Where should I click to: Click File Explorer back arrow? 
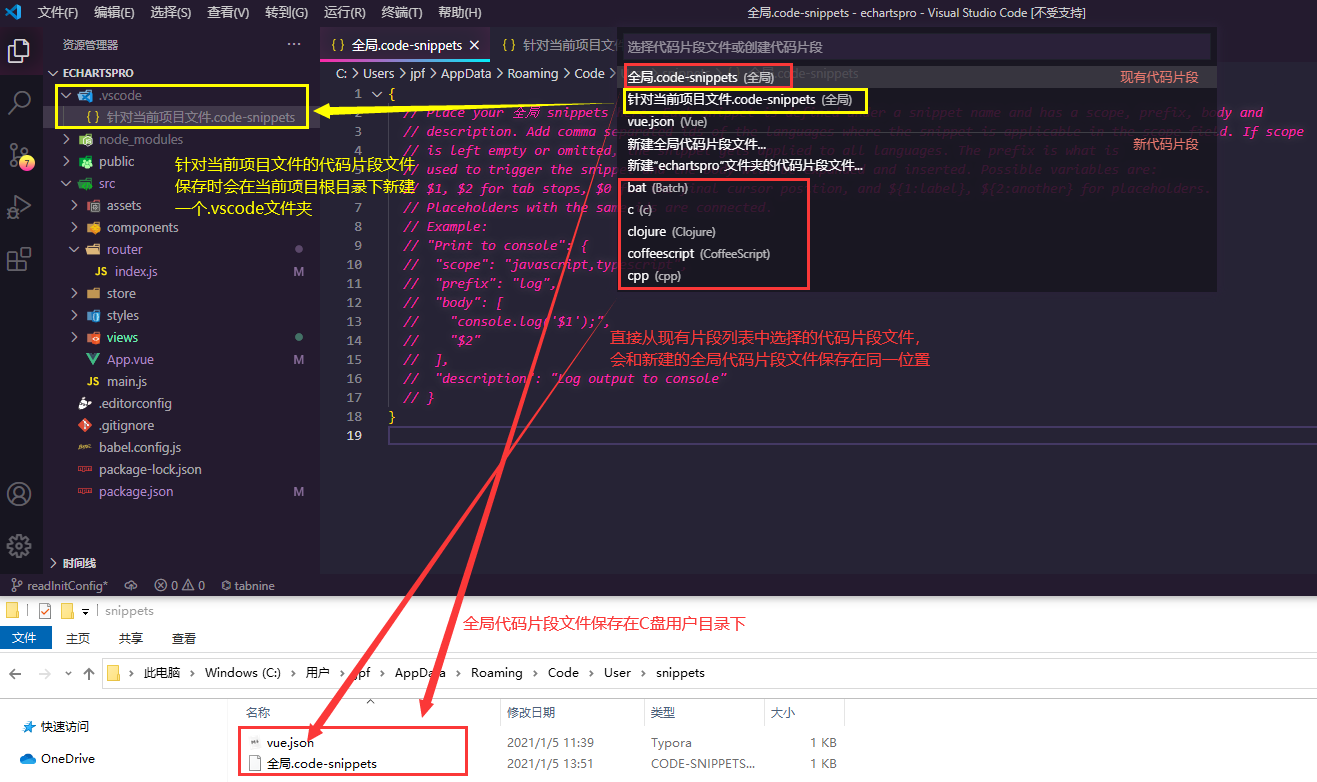tap(17, 673)
